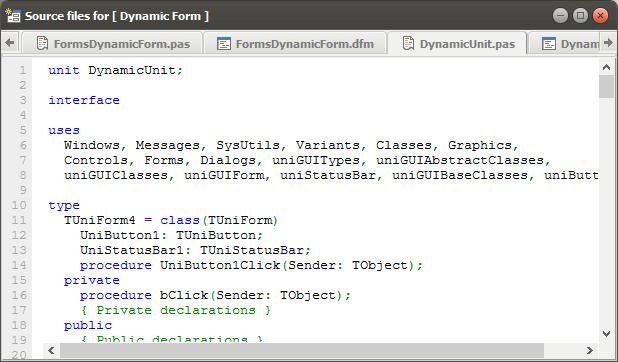Click the window title icon

point(13,15)
